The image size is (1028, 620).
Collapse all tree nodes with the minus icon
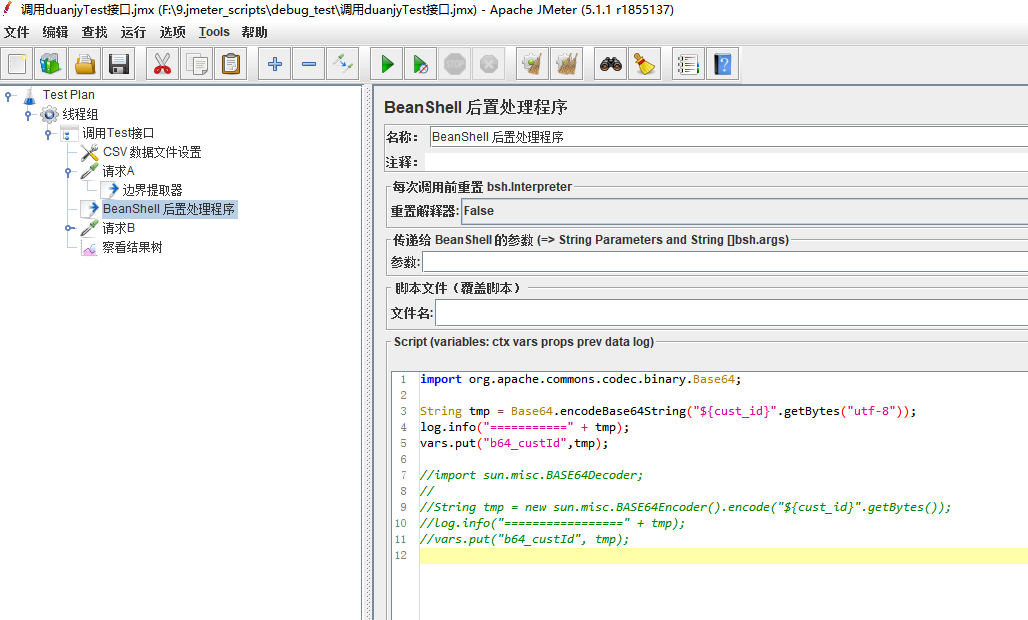coord(308,63)
